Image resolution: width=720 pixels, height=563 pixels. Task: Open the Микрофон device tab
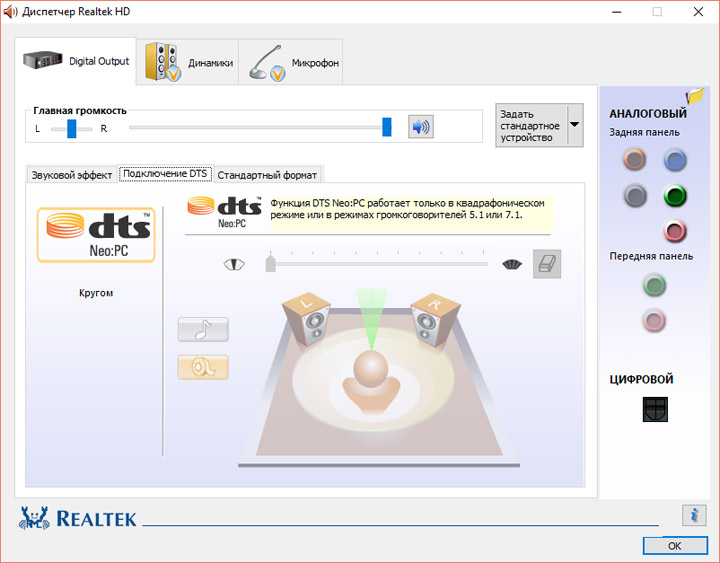(291, 62)
